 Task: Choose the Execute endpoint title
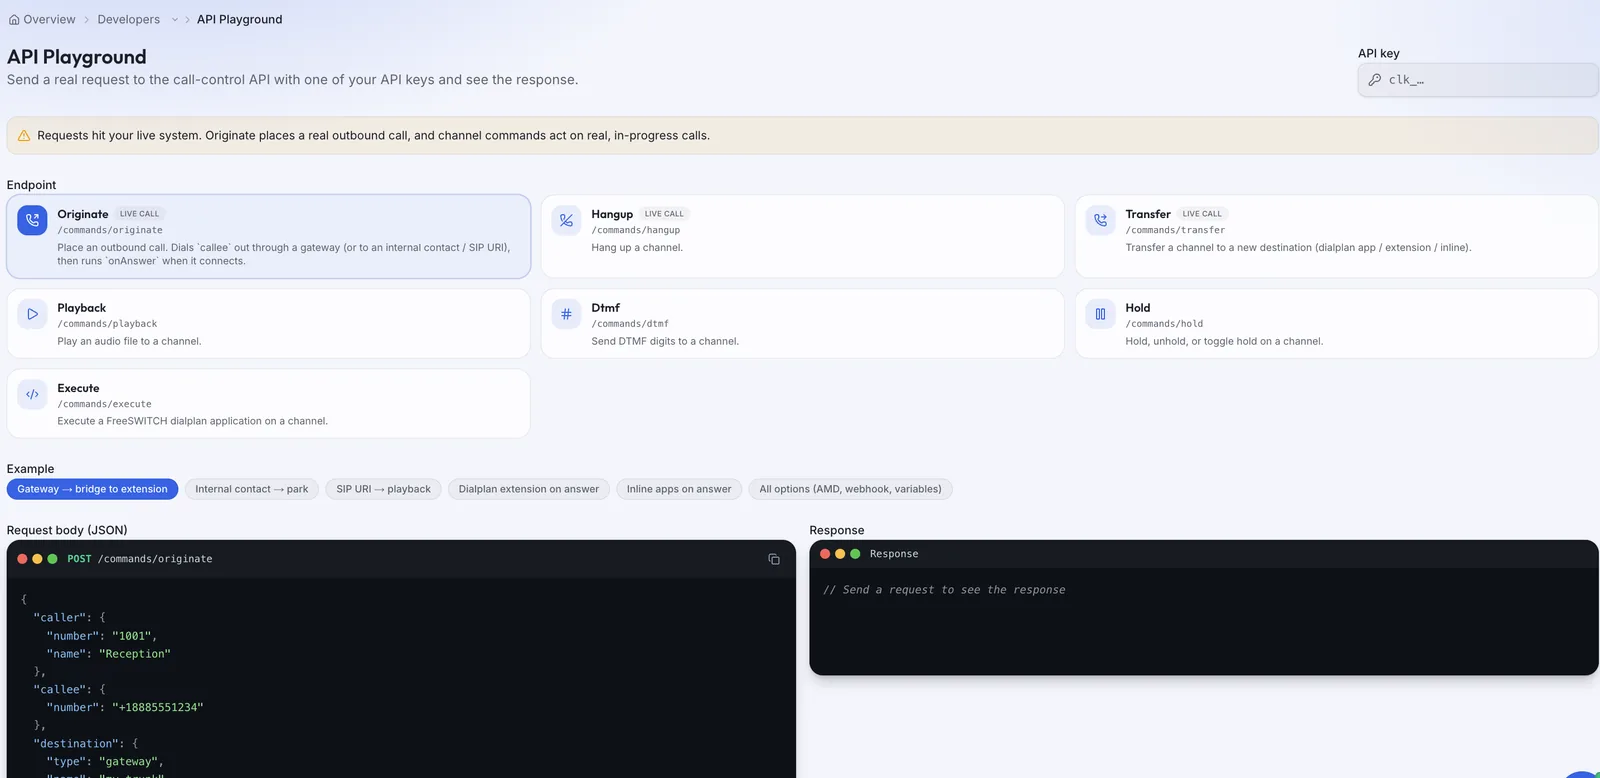[78, 388]
